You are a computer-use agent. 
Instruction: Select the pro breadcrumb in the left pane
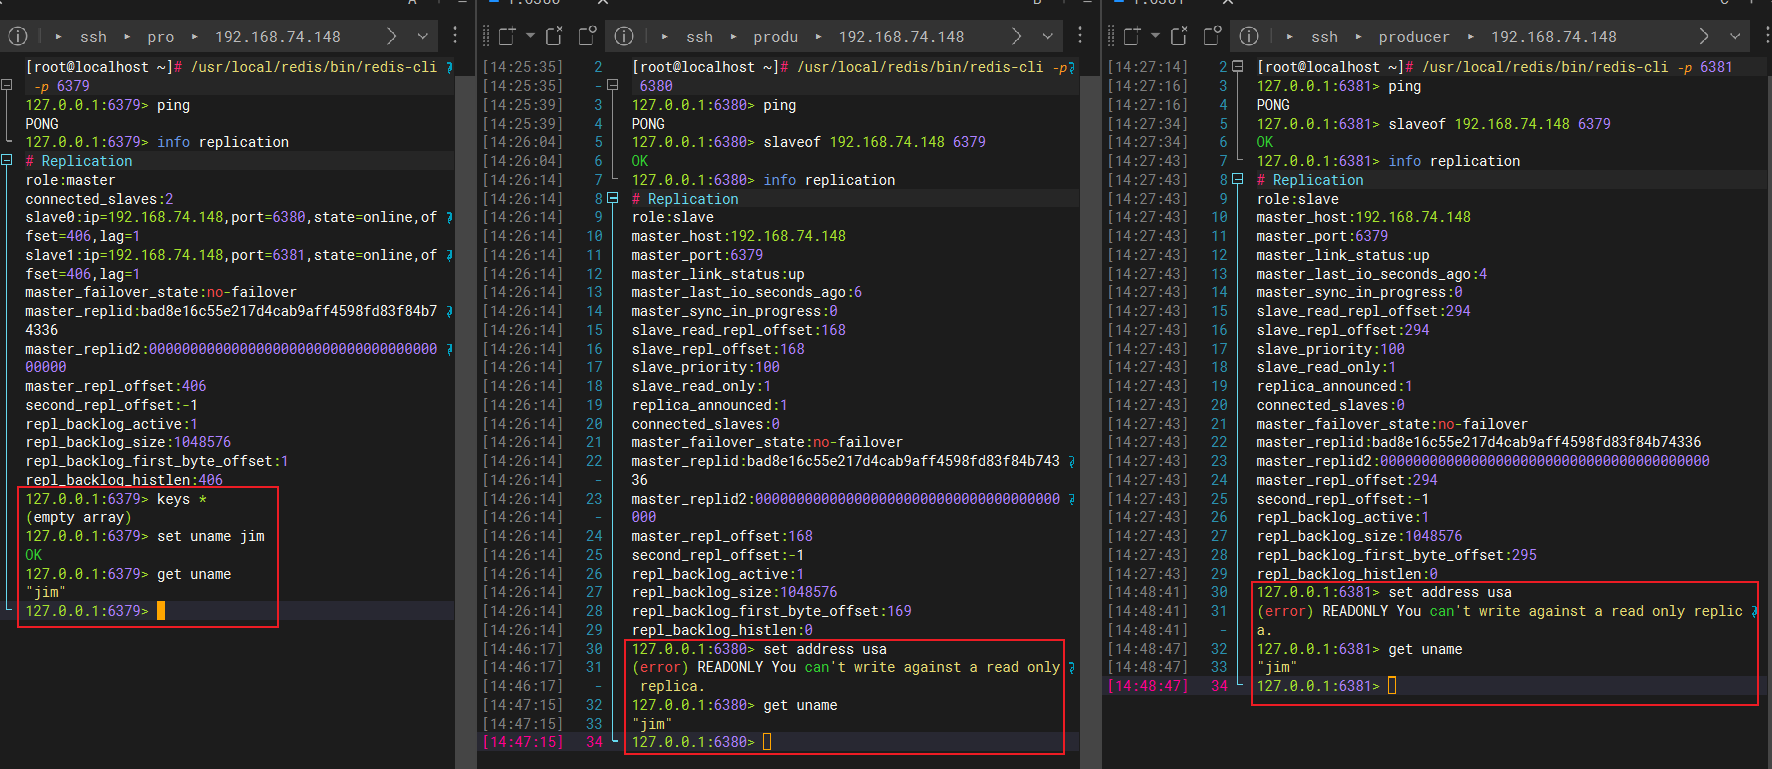pyautogui.click(x=160, y=37)
